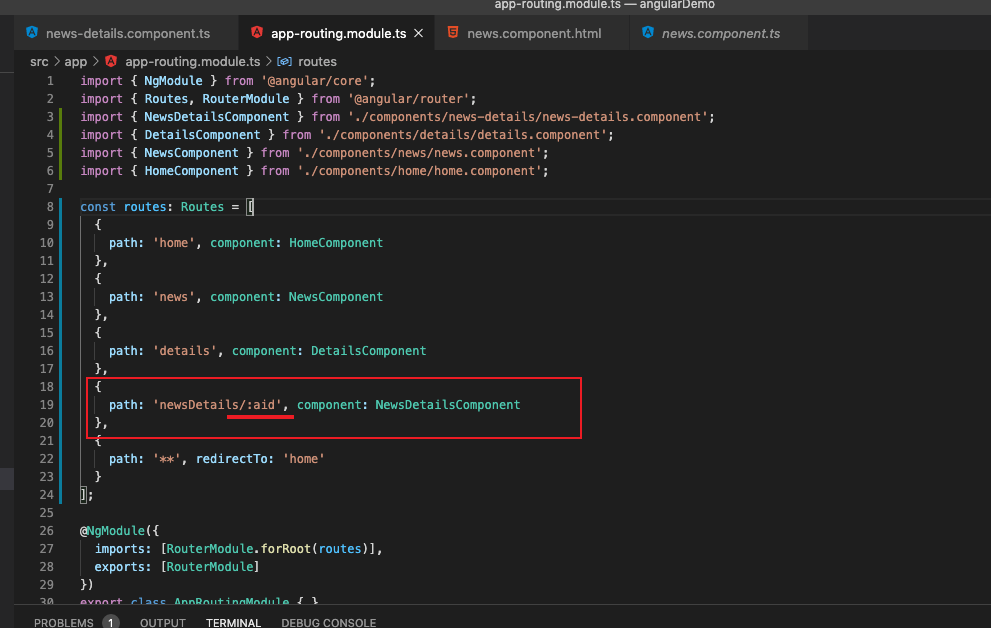Switch to the news.component.html tab

(533, 33)
